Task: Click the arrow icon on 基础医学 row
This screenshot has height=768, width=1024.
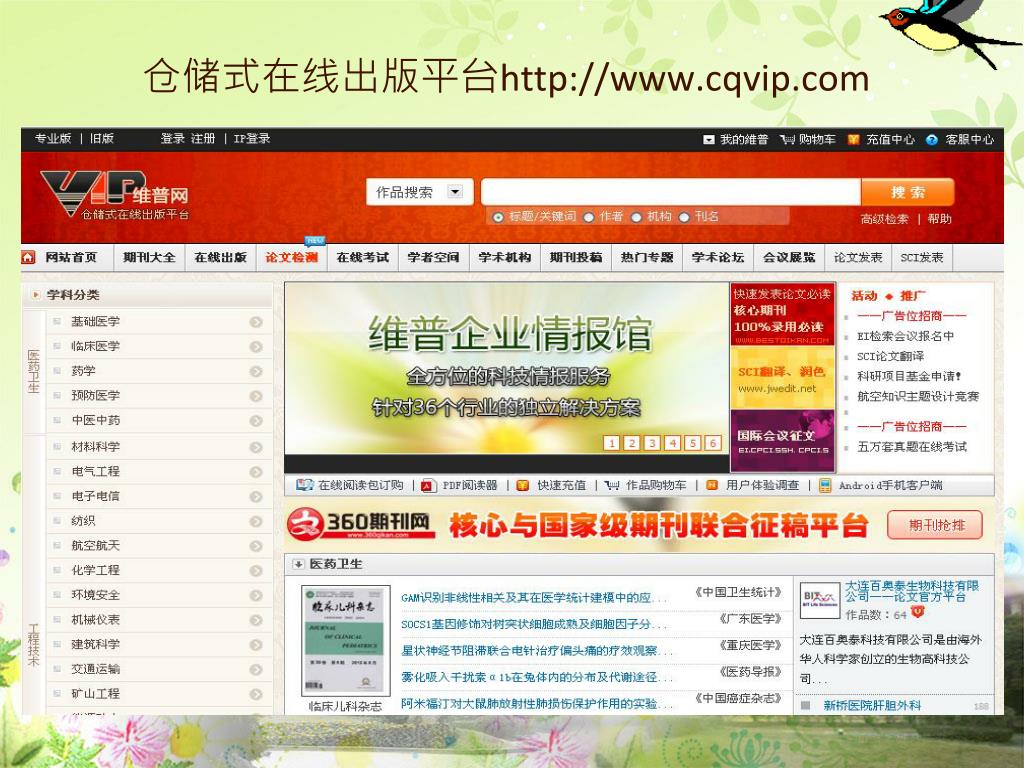Action: pyautogui.click(x=256, y=322)
